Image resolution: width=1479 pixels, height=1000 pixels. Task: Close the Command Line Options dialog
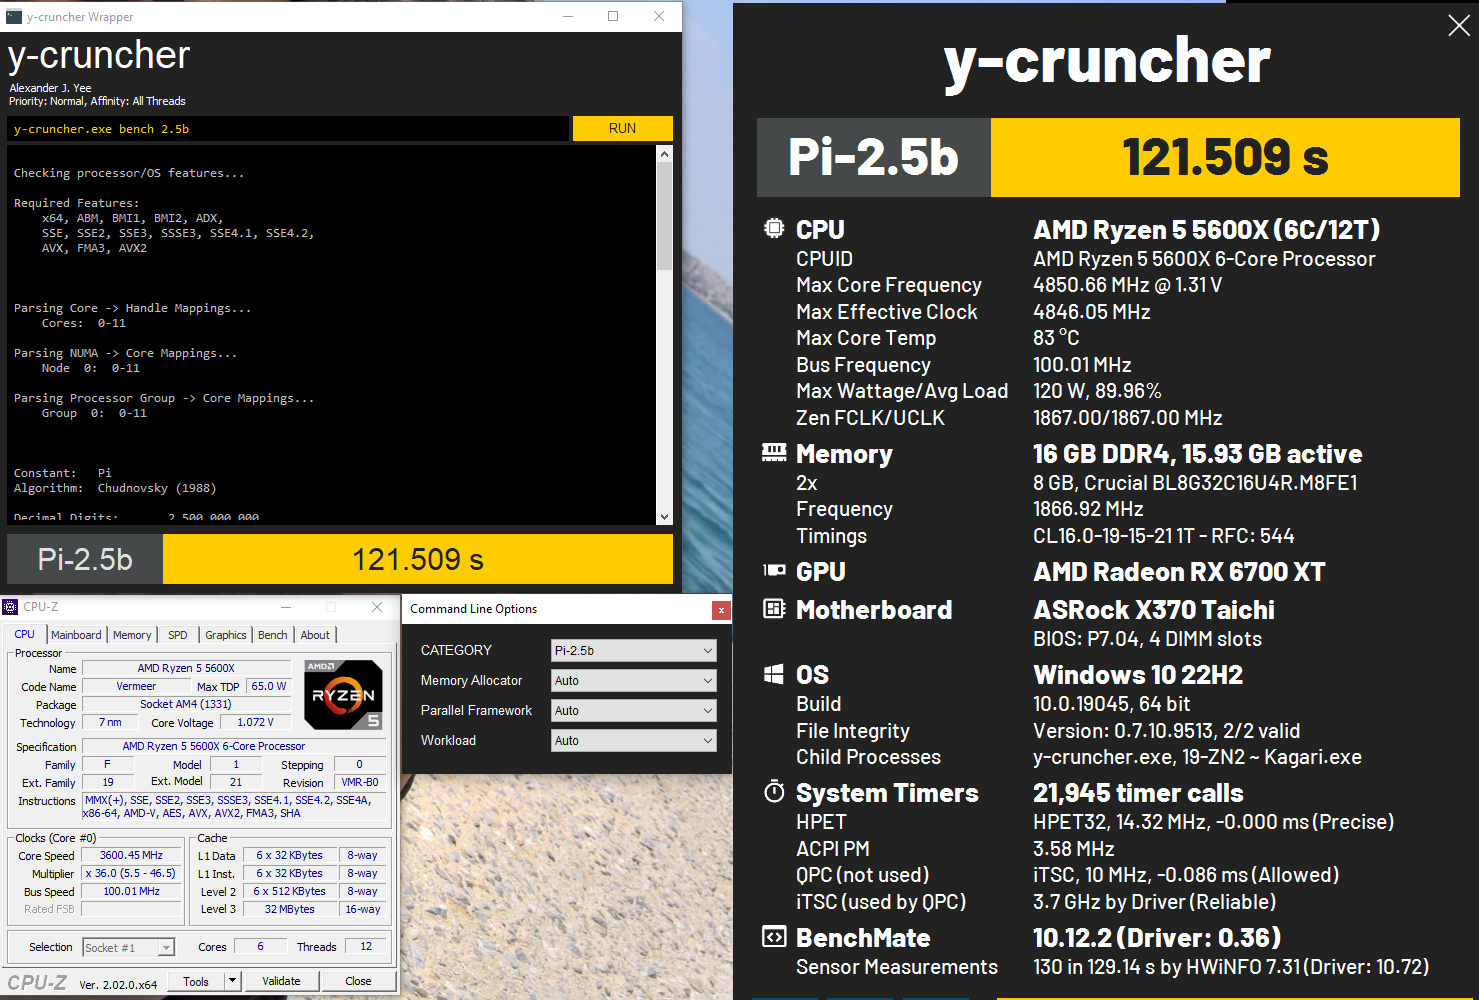tap(721, 610)
